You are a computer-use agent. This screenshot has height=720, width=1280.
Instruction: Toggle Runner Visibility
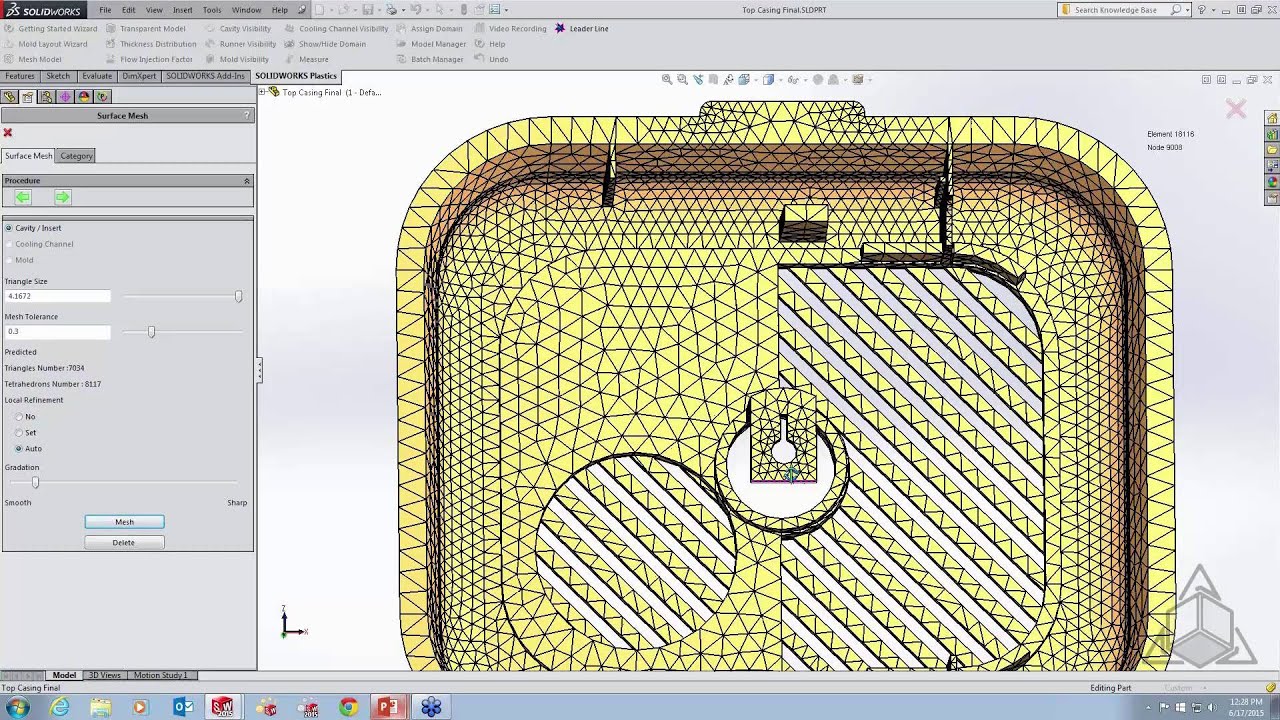241,44
